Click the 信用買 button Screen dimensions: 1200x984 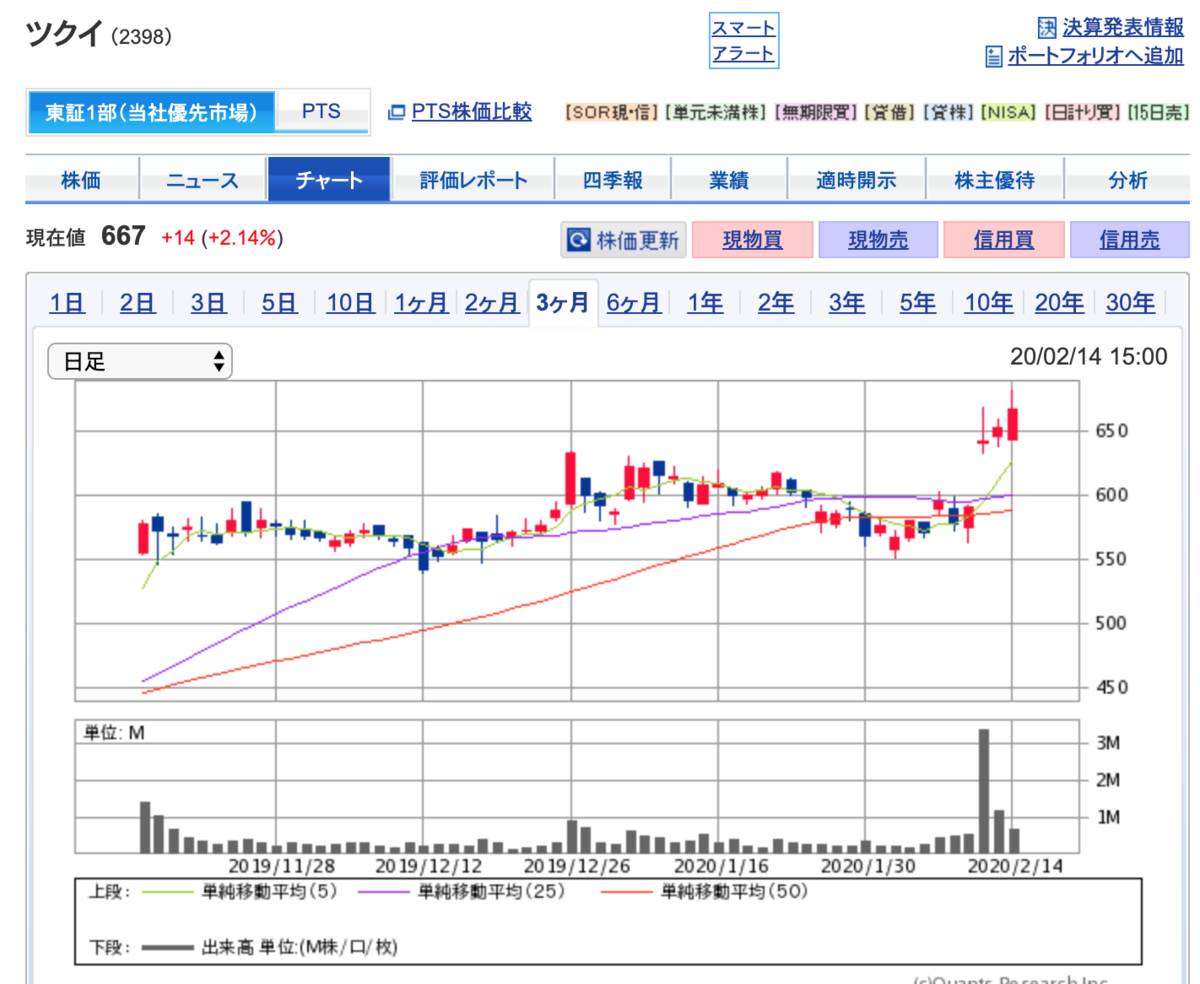click(x=1003, y=240)
